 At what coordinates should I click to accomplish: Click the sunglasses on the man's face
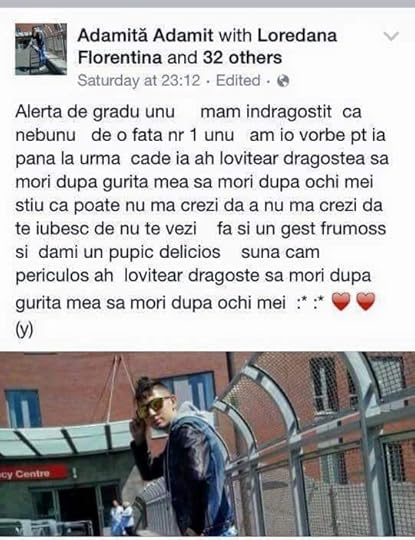click(154, 405)
